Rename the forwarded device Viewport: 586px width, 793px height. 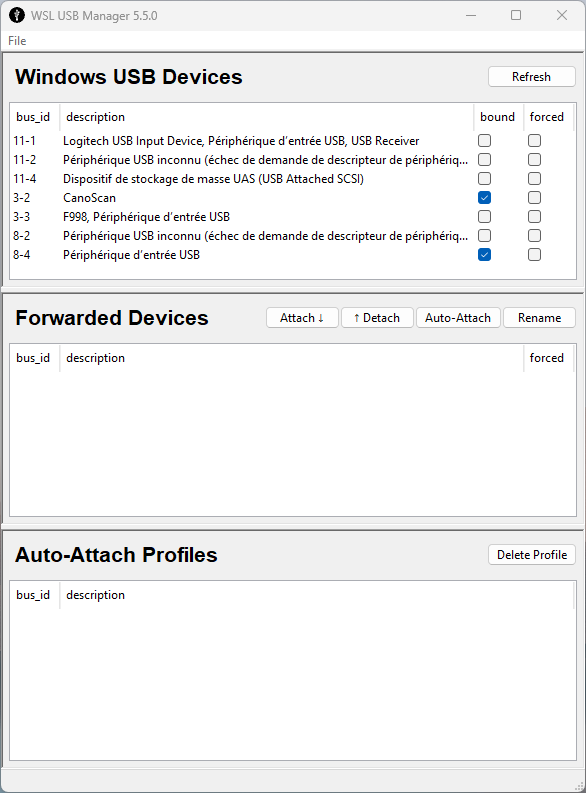pyautogui.click(x=539, y=318)
